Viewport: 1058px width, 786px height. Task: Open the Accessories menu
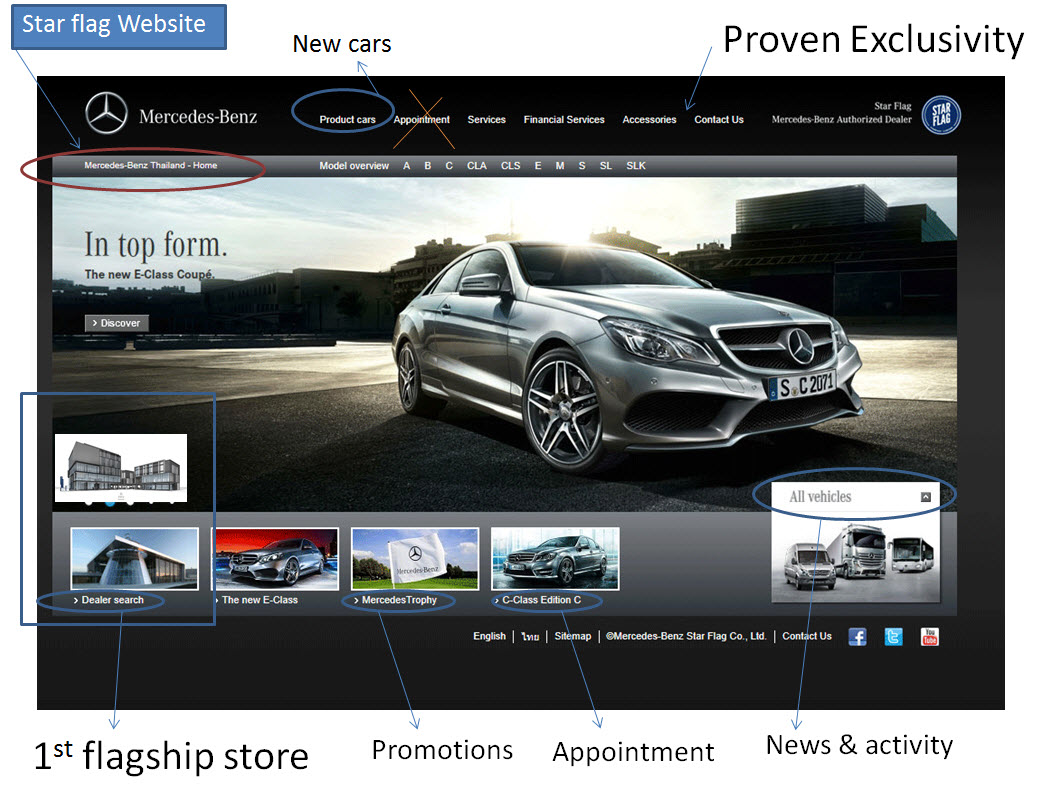(649, 119)
